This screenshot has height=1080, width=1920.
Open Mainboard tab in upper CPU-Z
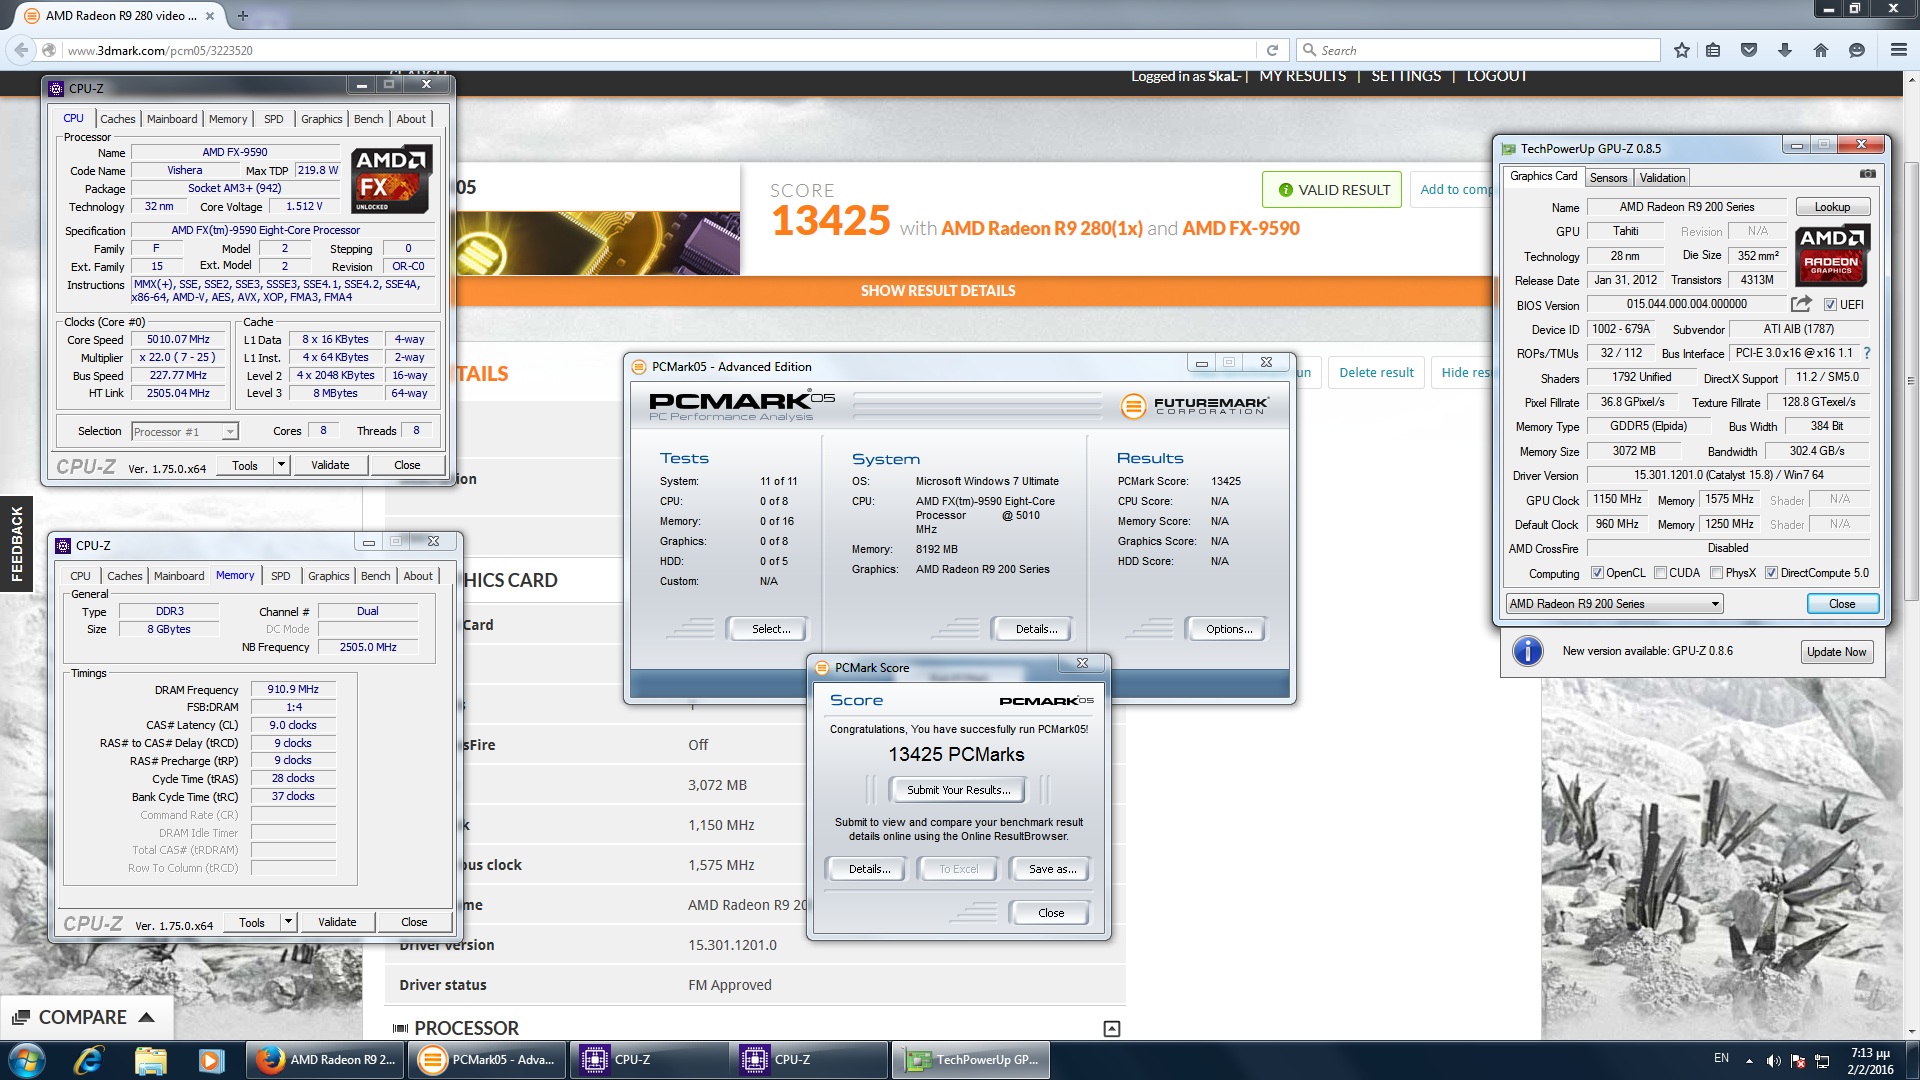pos(172,119)
